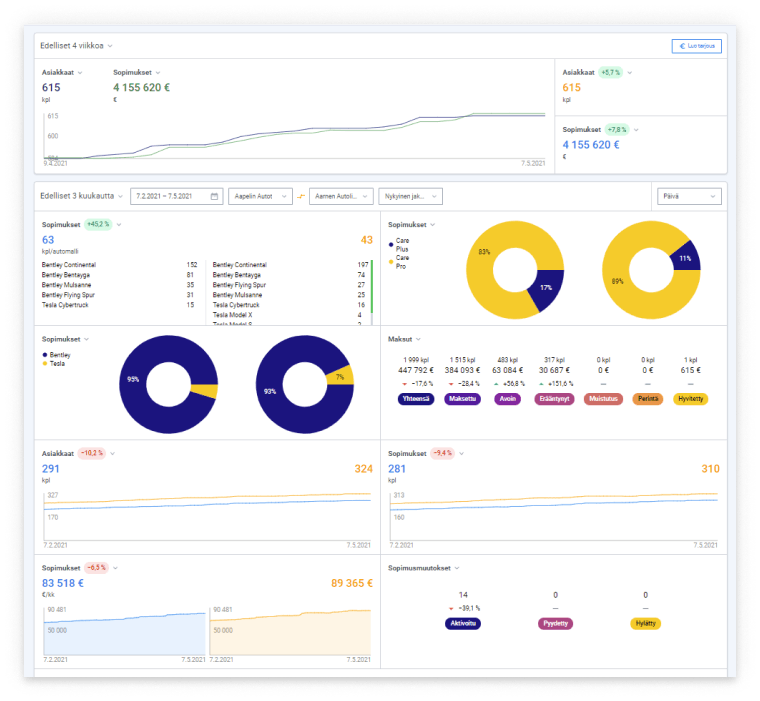Expand Asiakkaat chevron above the 615 kpl chart
This screenshot has height=701, width=760.
(x=80, y=73)
